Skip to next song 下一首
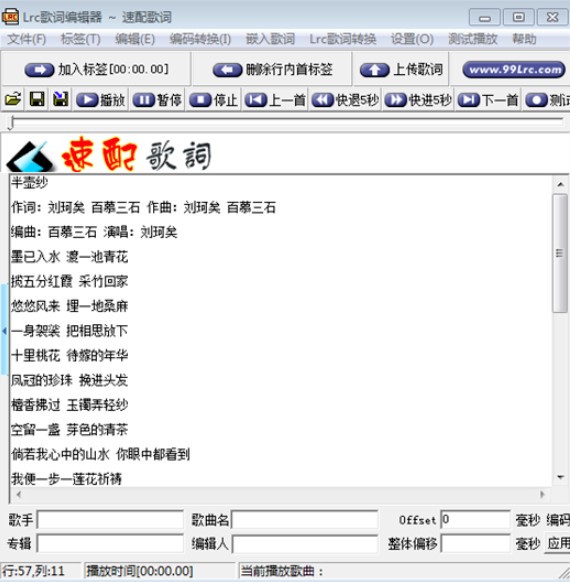 tap(488, 100)
